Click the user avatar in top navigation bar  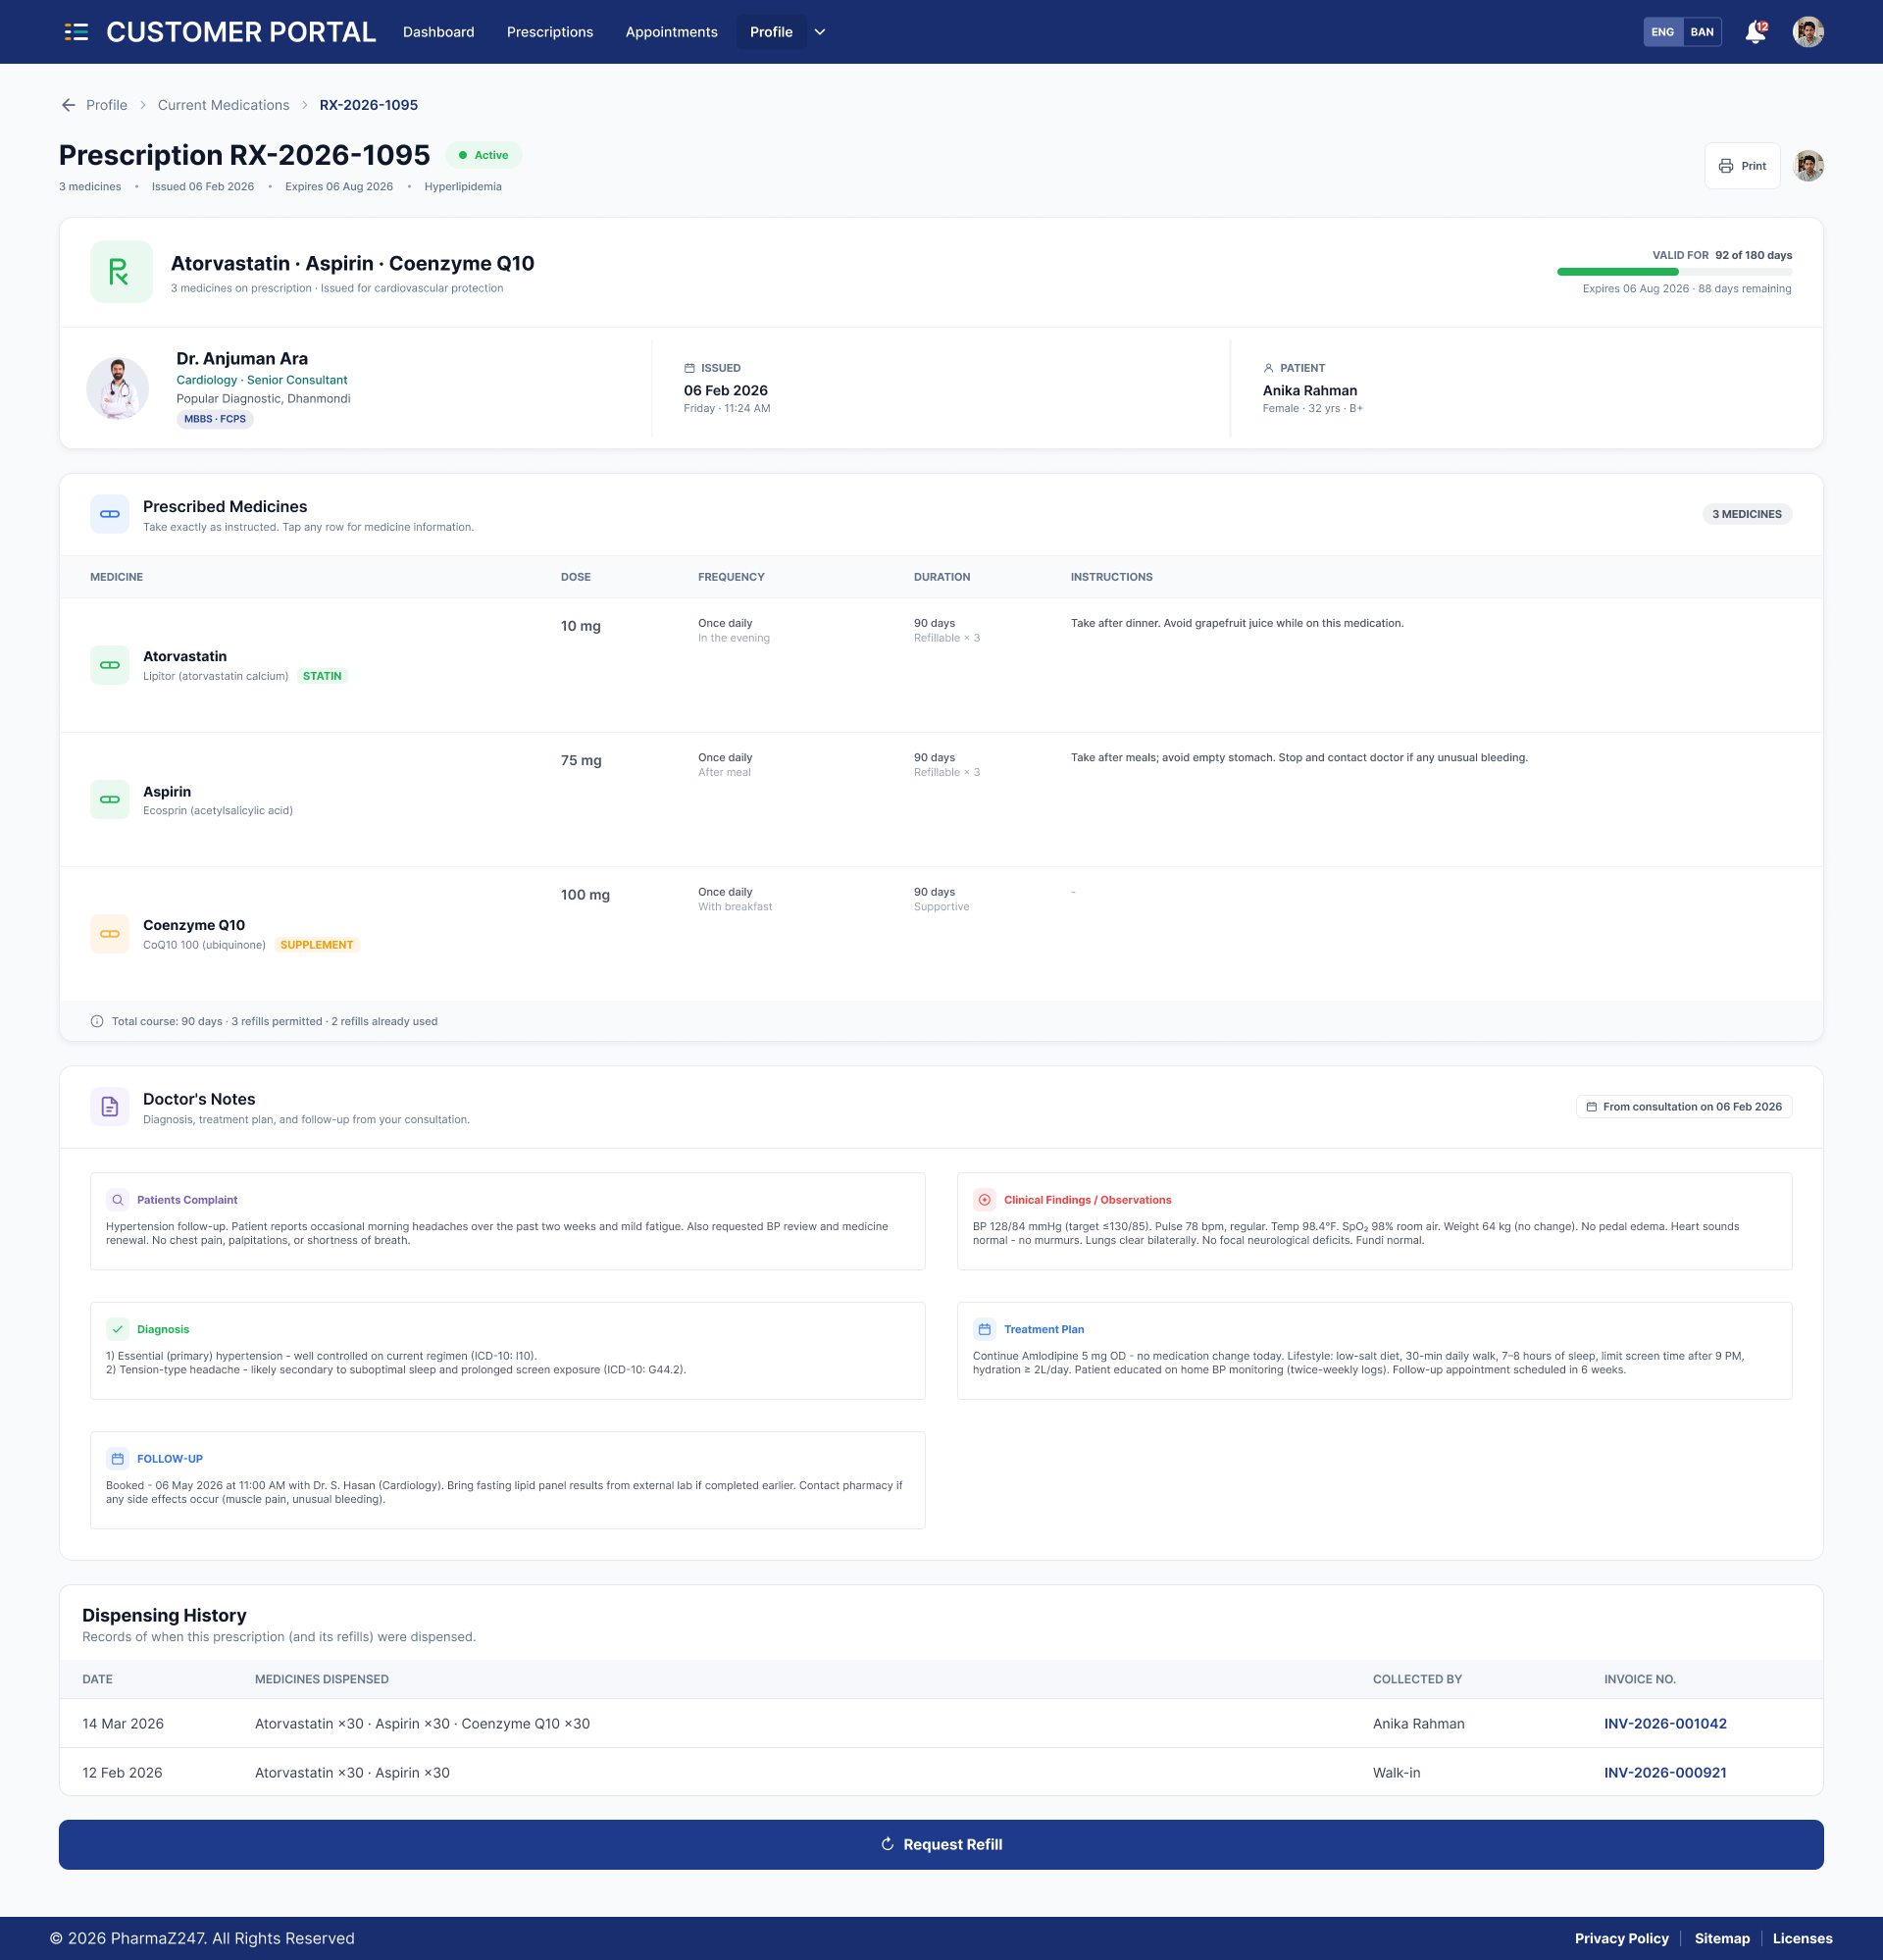(1808, 32)
